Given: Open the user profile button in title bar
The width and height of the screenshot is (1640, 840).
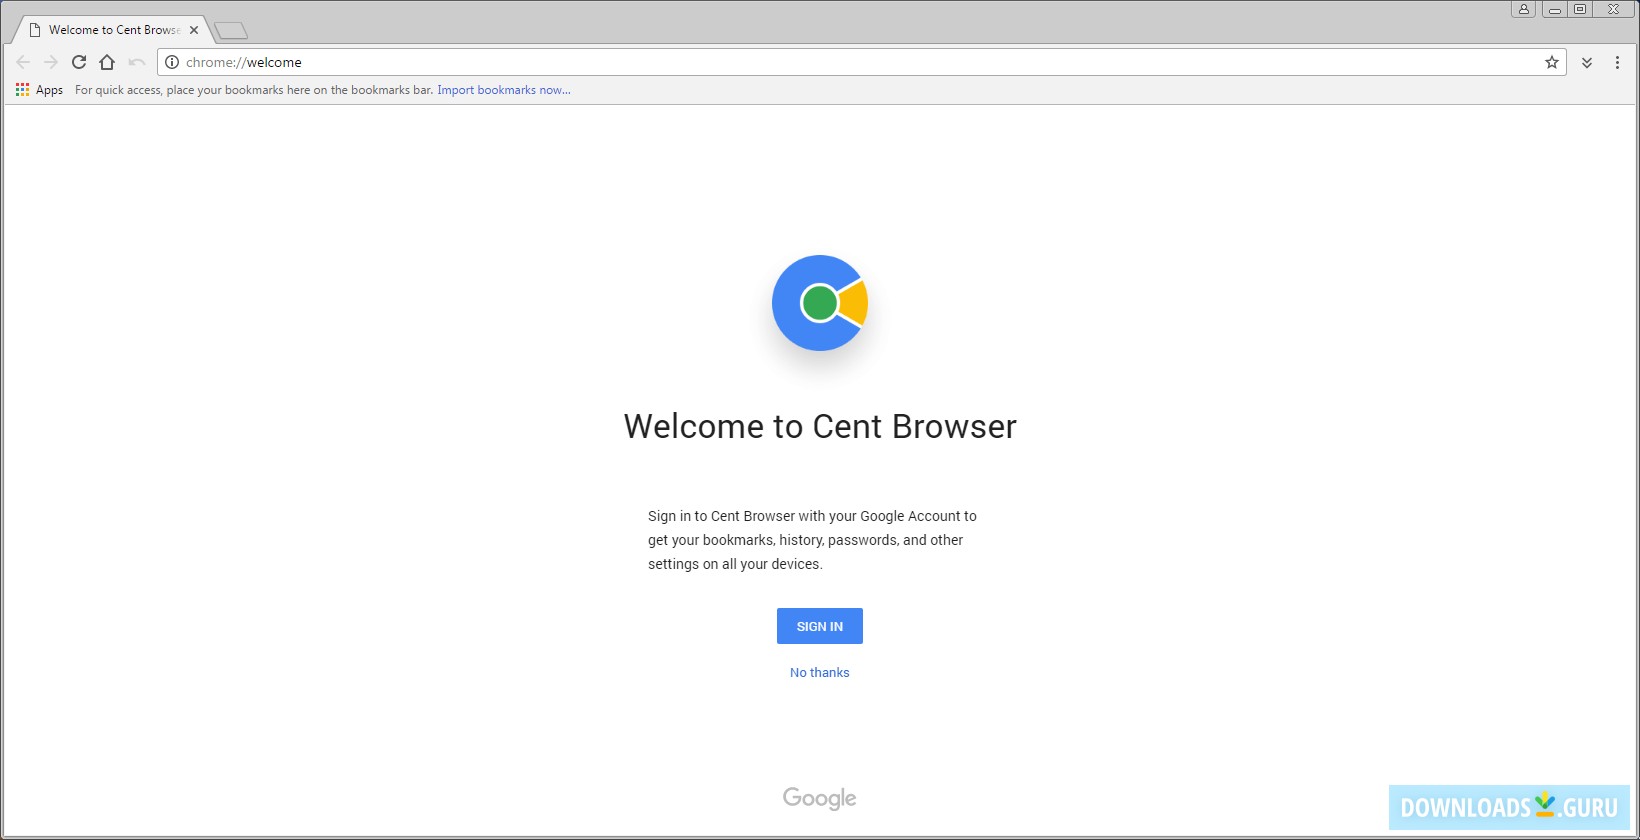Looking at the screenshot, I should click(1523, 9).
